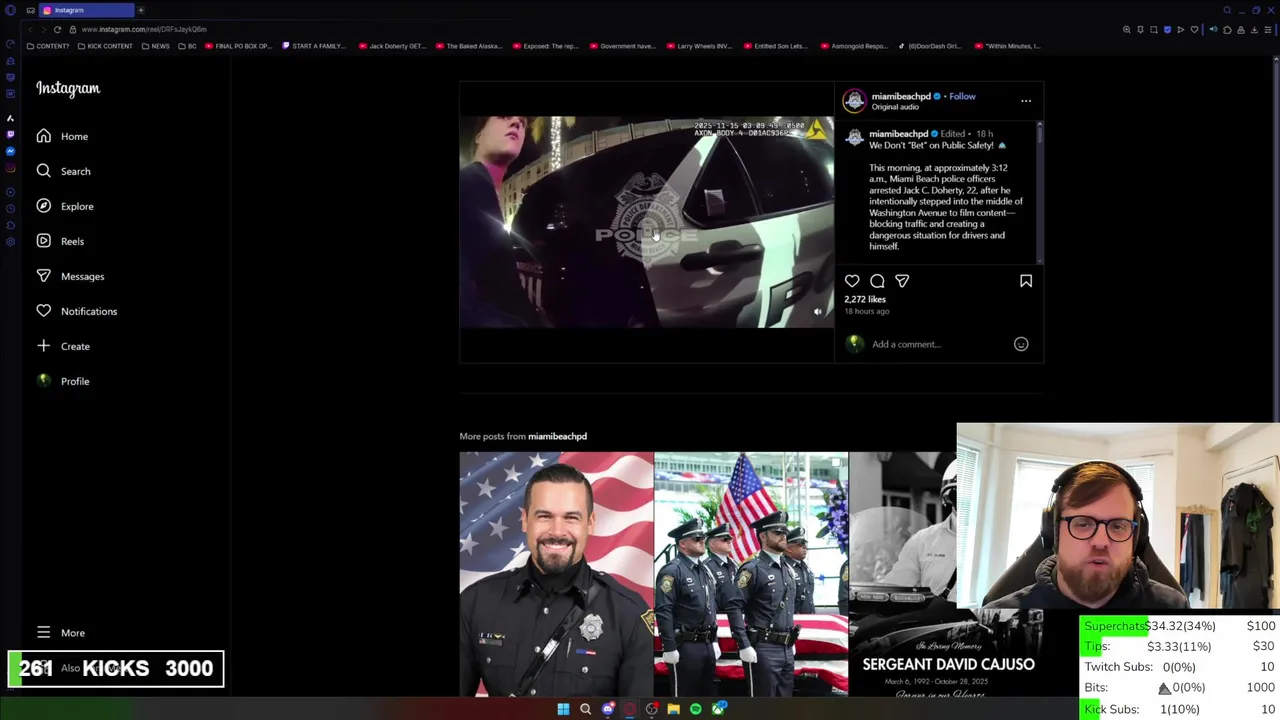Open Create new post option
1280x720 pixels.
click(63, 346)
